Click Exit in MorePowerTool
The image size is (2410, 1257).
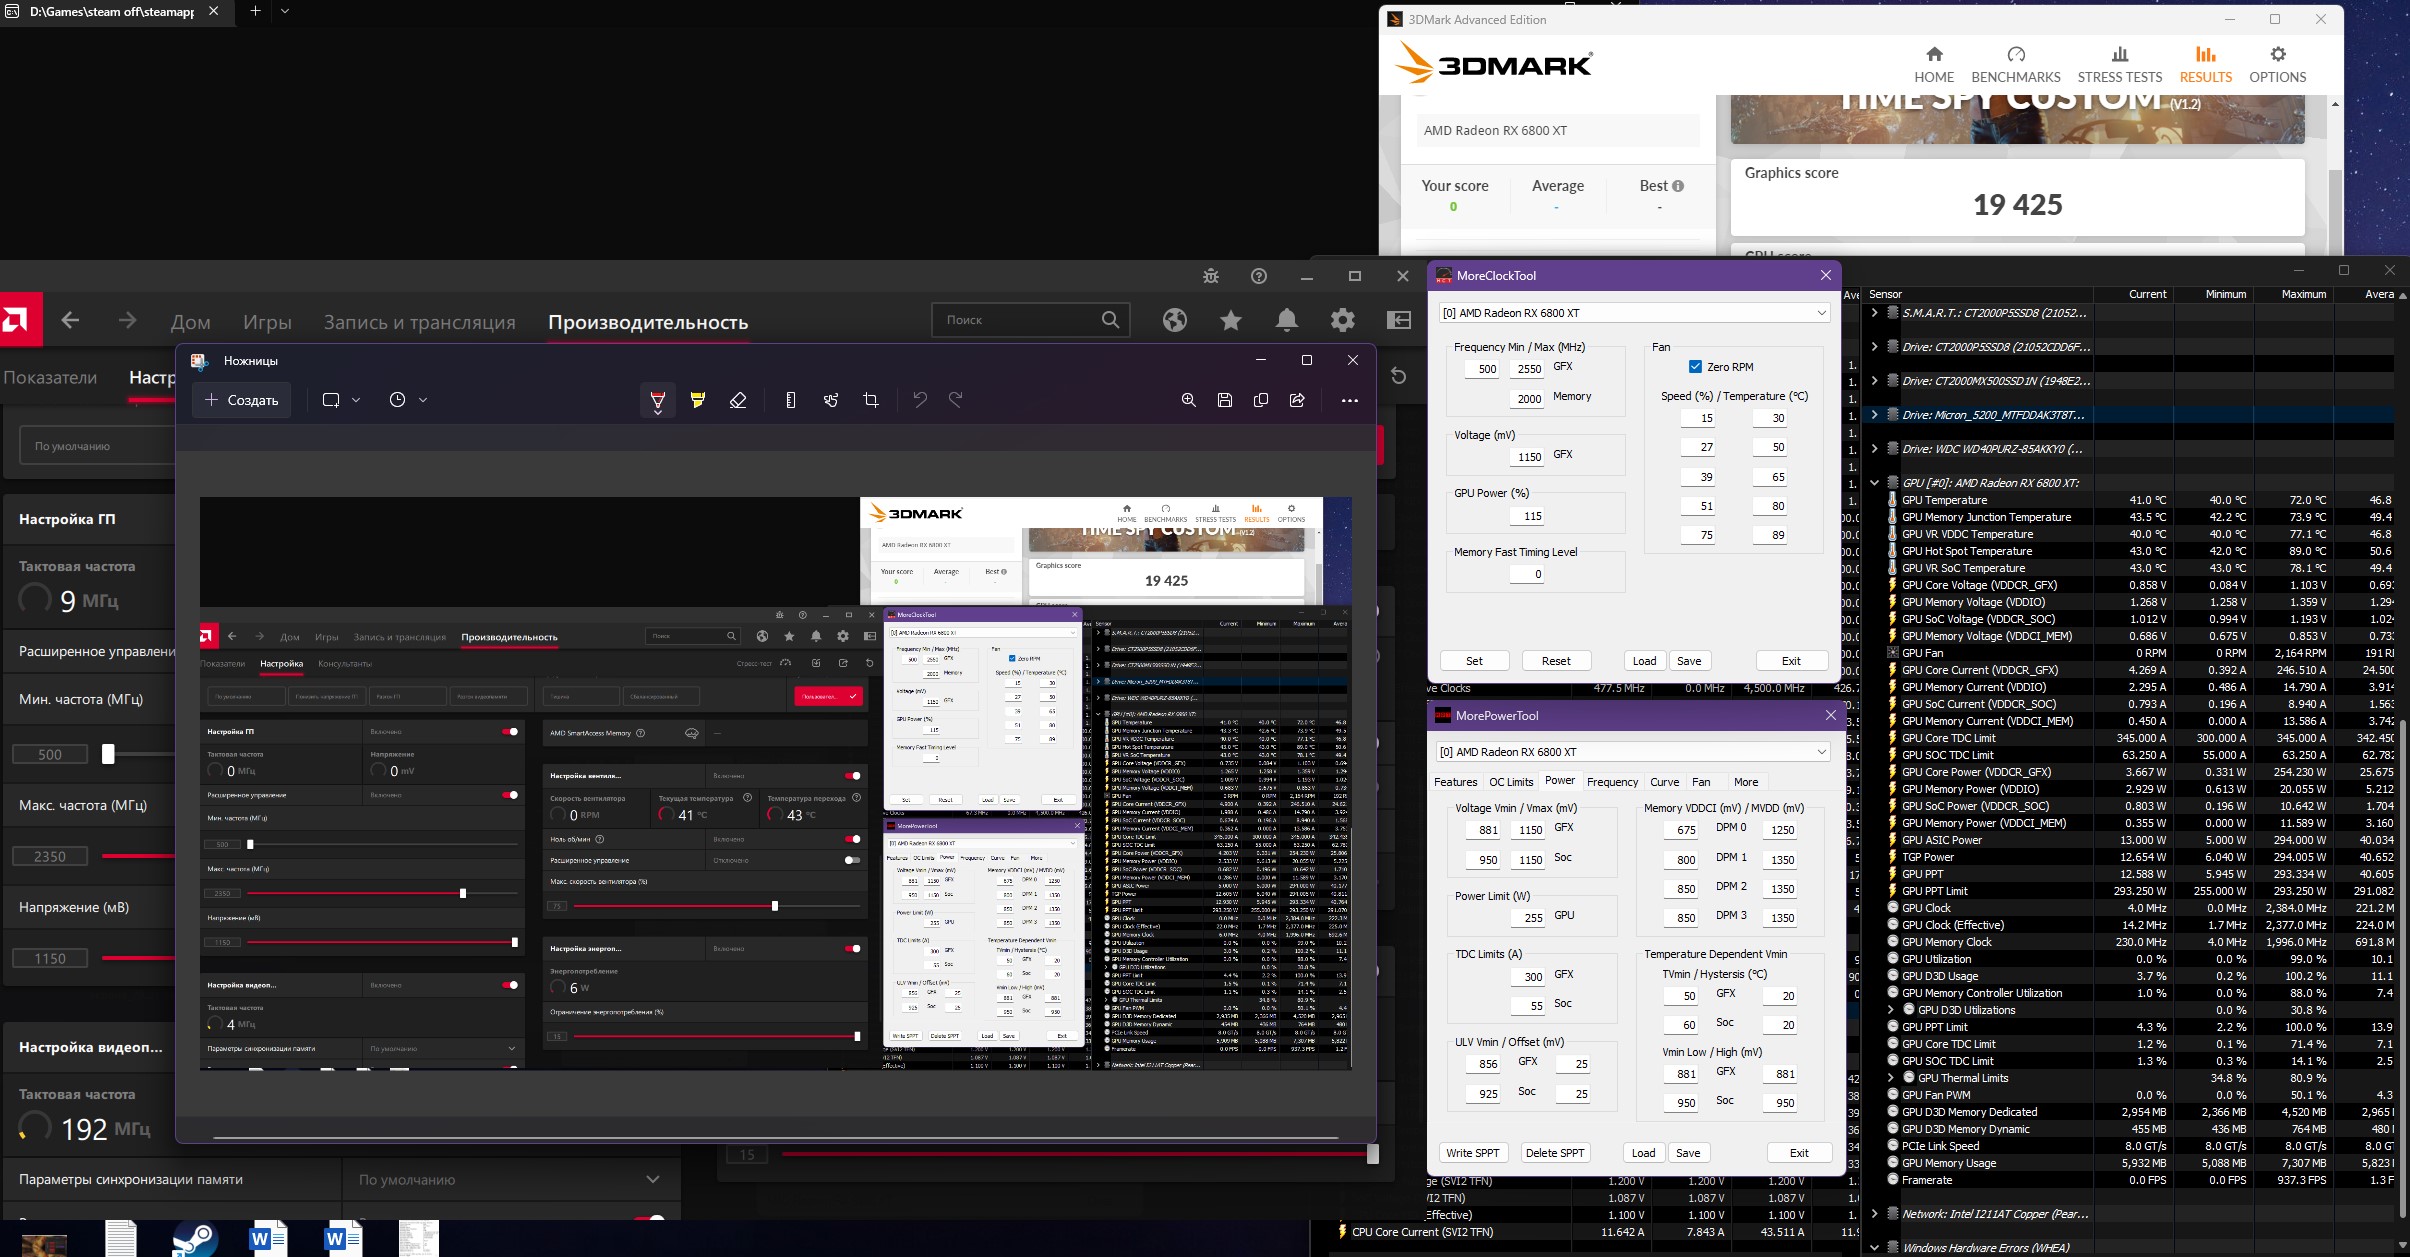pyautogui.click(x=1799, y=1153)
